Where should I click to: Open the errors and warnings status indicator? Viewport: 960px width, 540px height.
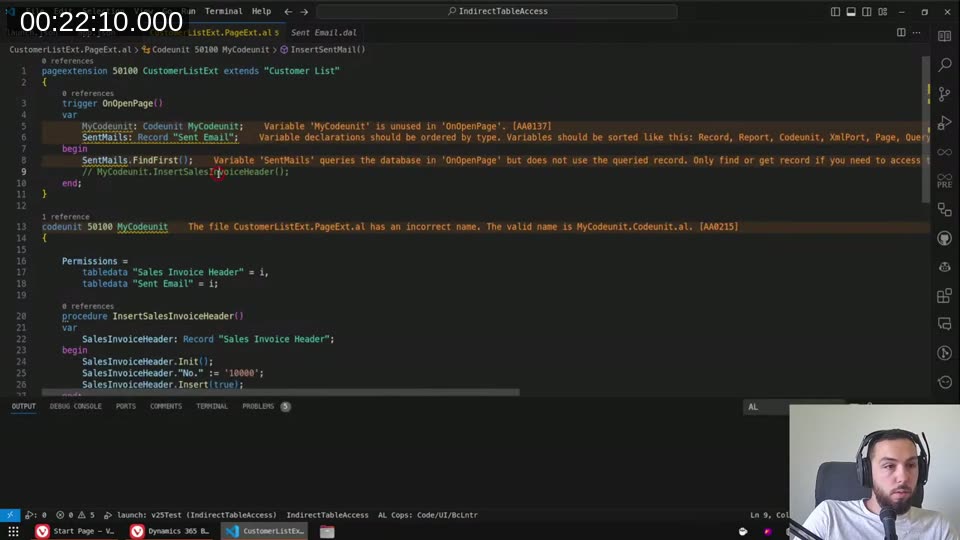pyautogui.click(x=76, y=515)
